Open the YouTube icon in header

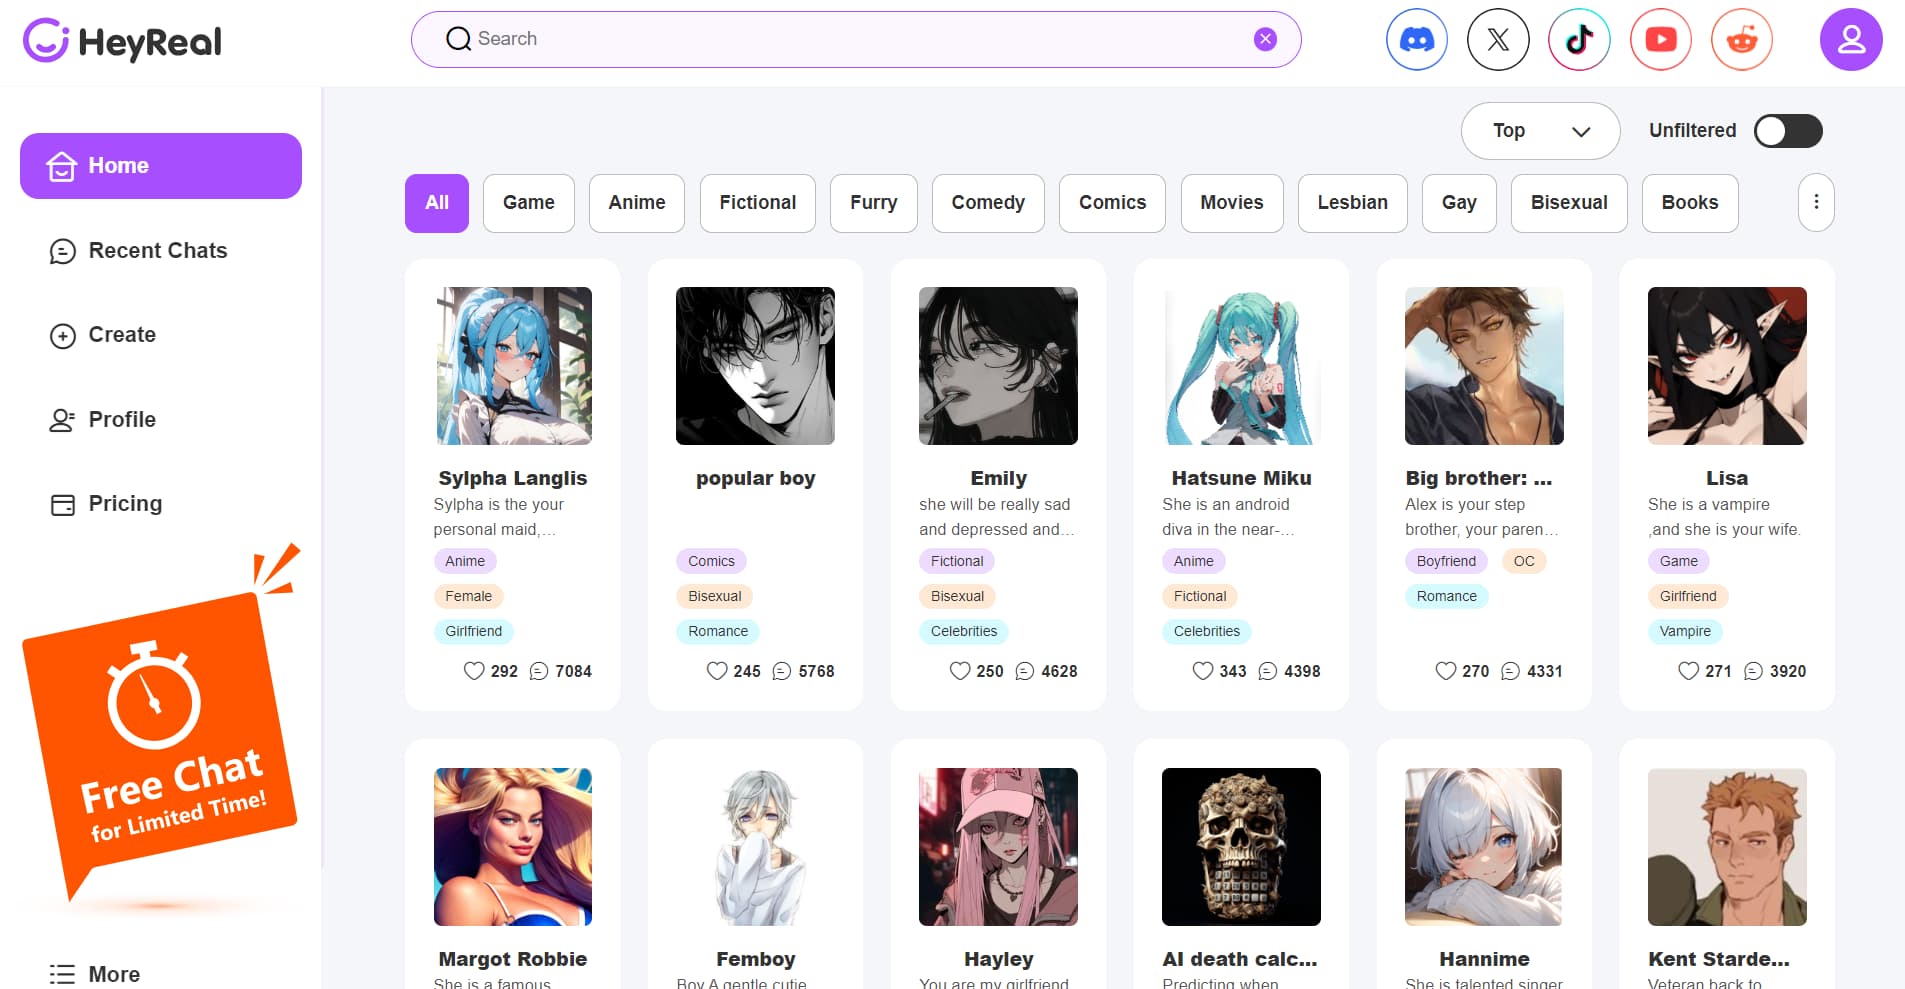[x=1661, y=40]
